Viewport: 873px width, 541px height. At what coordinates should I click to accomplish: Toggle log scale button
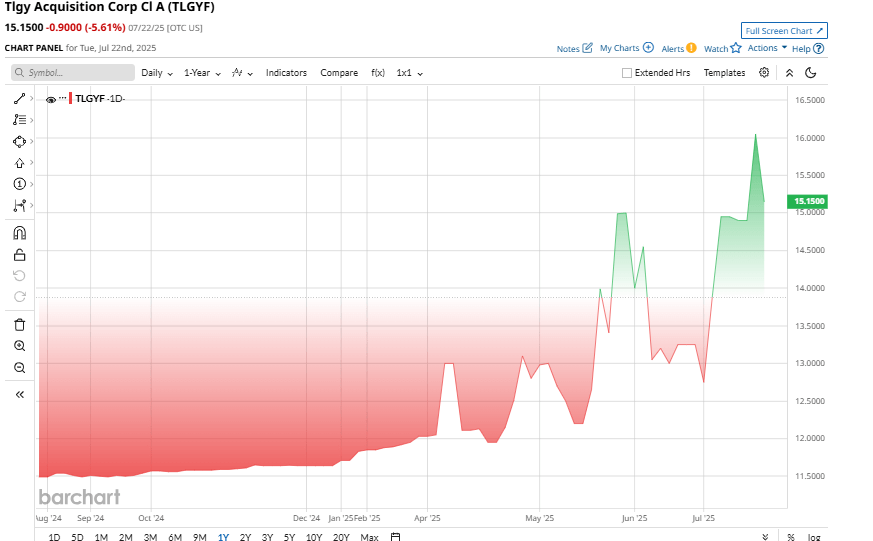814,537
